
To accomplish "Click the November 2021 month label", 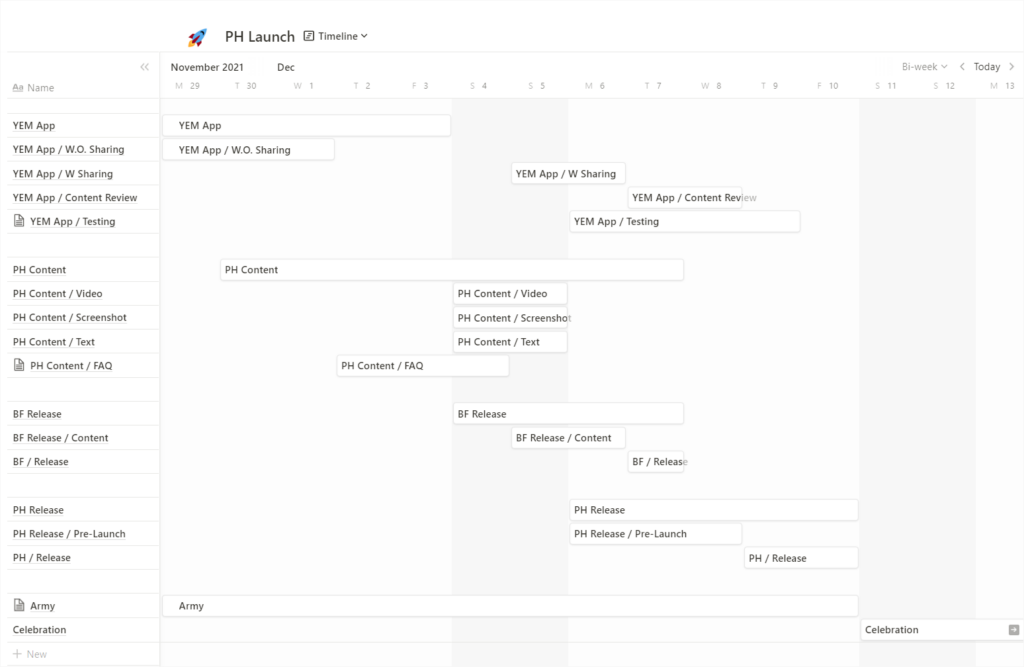I will point(207,67).
